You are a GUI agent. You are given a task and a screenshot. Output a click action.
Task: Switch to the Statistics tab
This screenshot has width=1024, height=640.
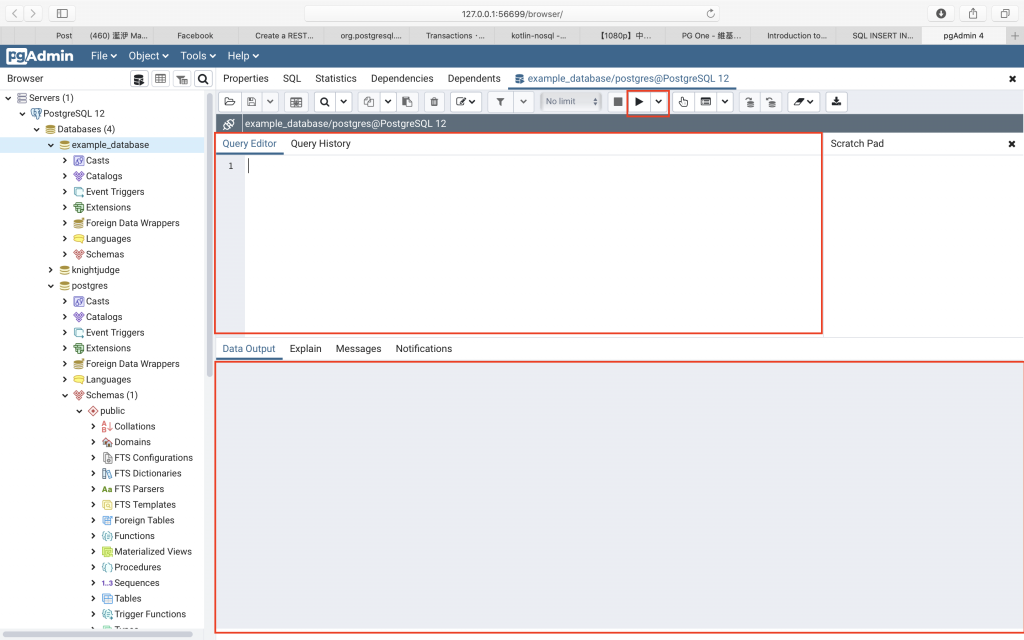click(x=336, y=78)
